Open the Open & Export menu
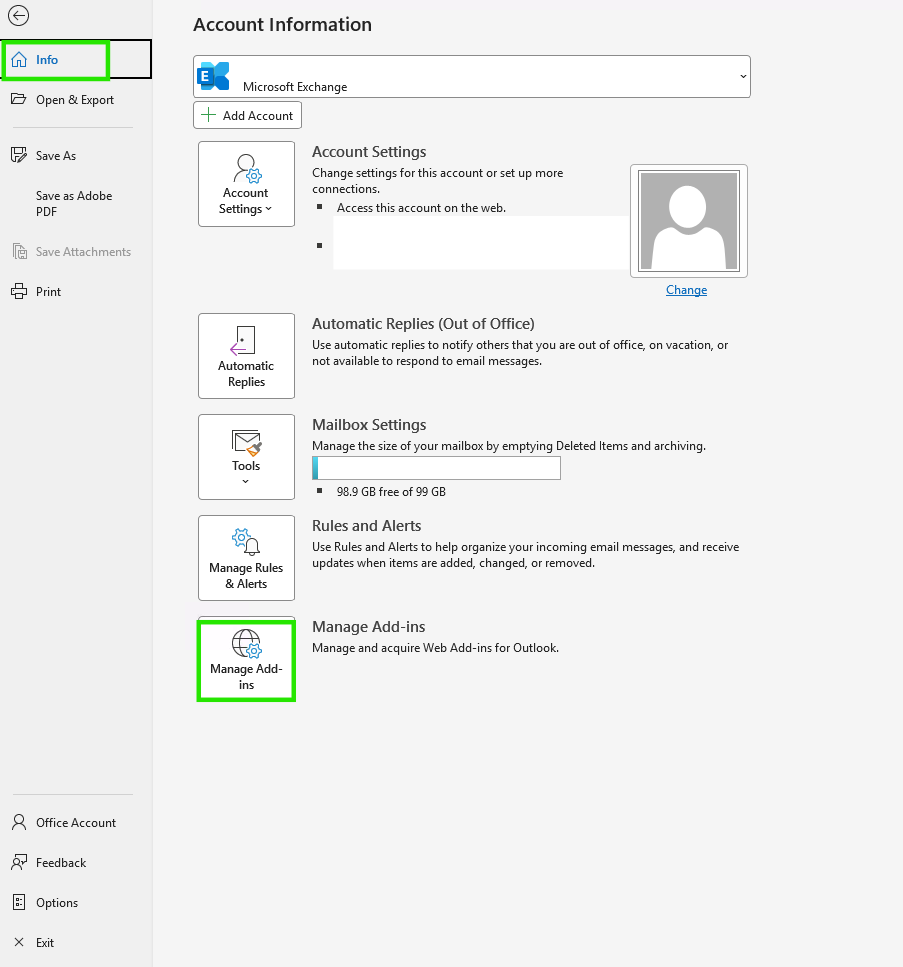 click(x=76, y=99)
